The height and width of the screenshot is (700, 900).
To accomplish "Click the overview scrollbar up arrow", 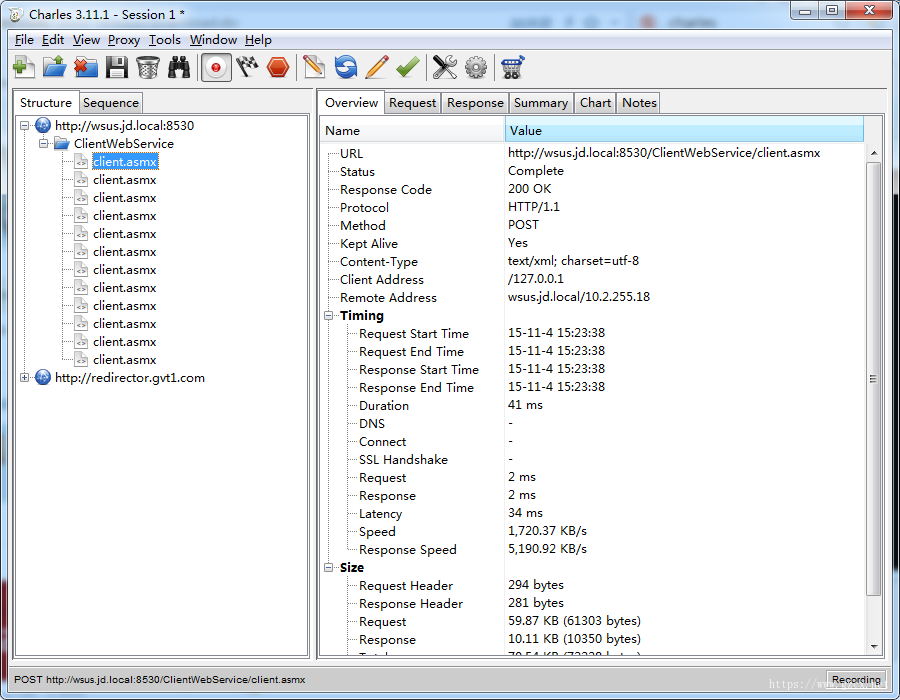I will pyautogui.click(x=874, y=153).
